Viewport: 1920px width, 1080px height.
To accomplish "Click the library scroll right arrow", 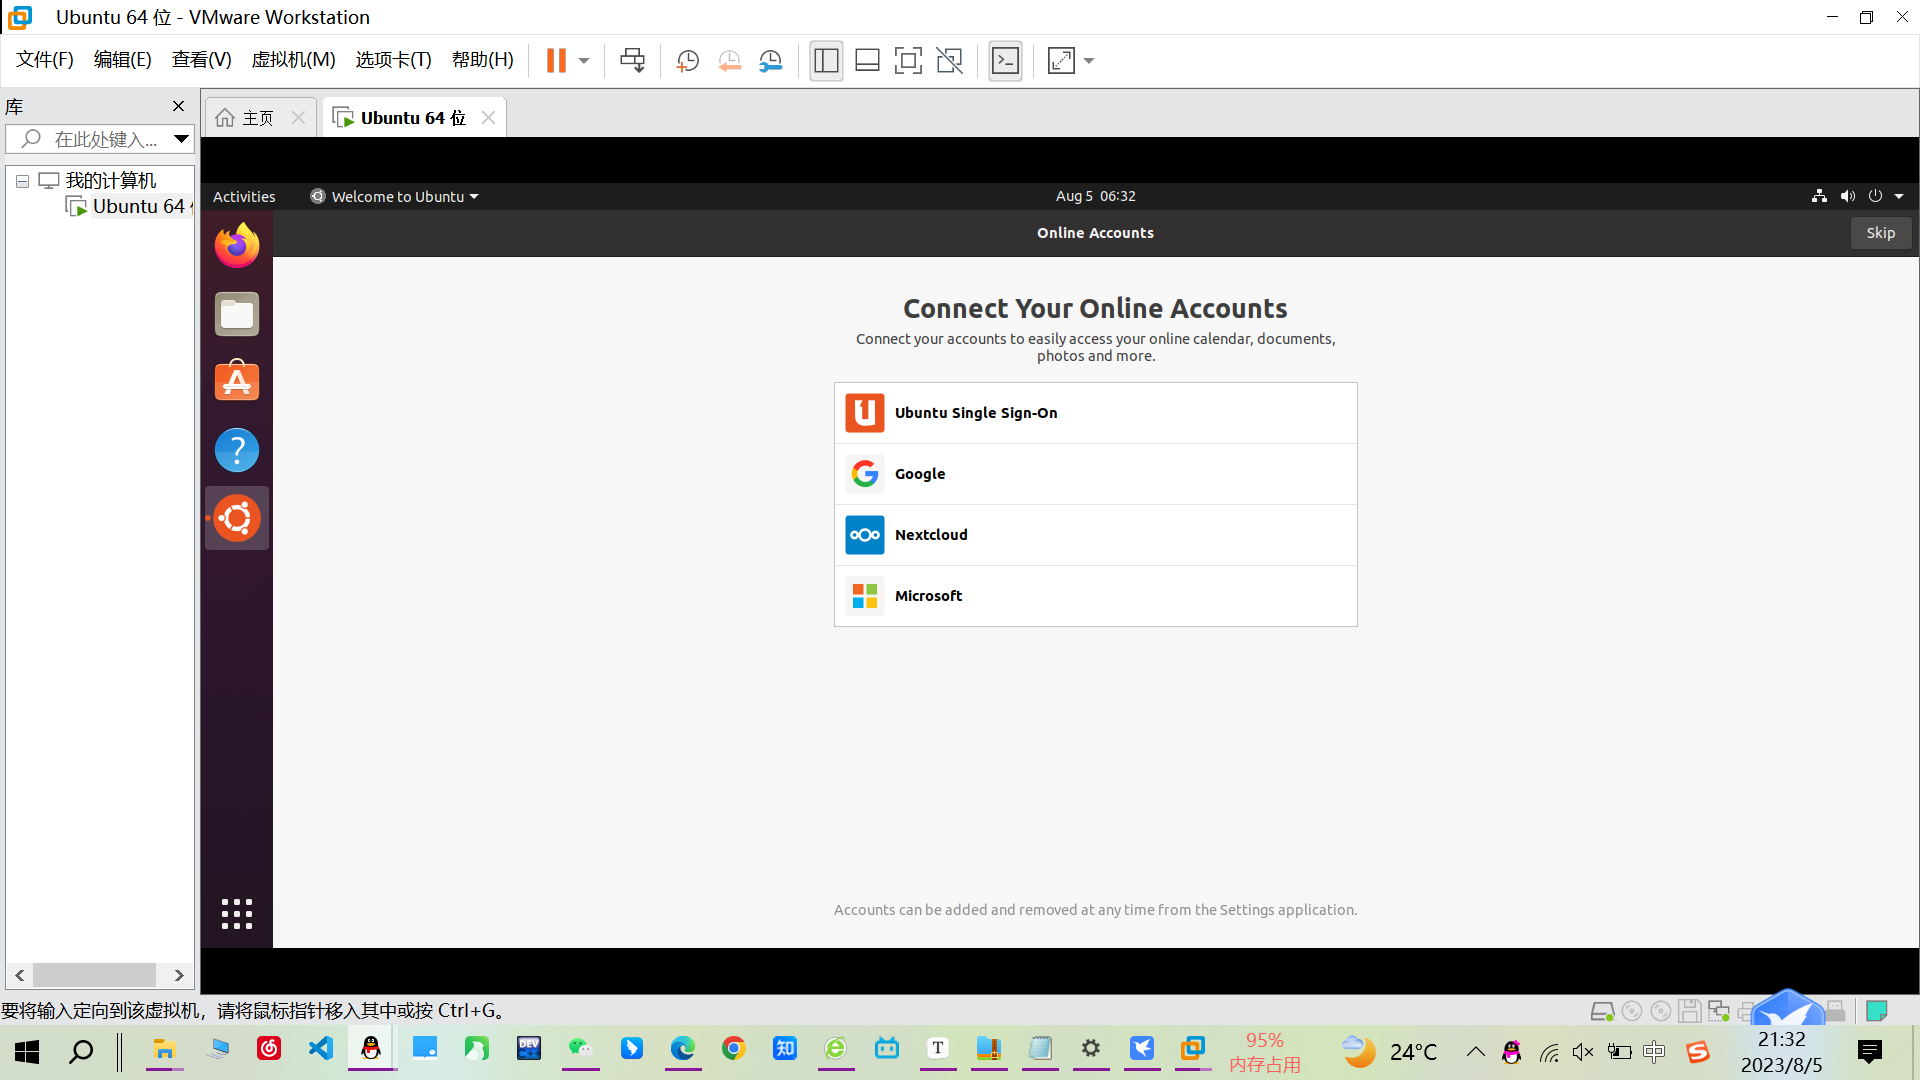I will pyautogui.click(x=179, y=975).
